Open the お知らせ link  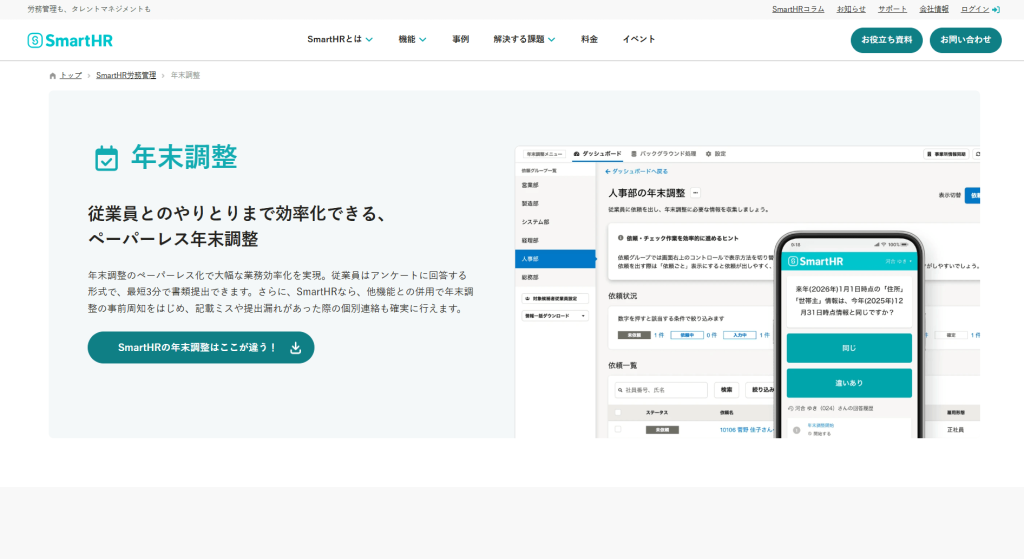point(851,10)
